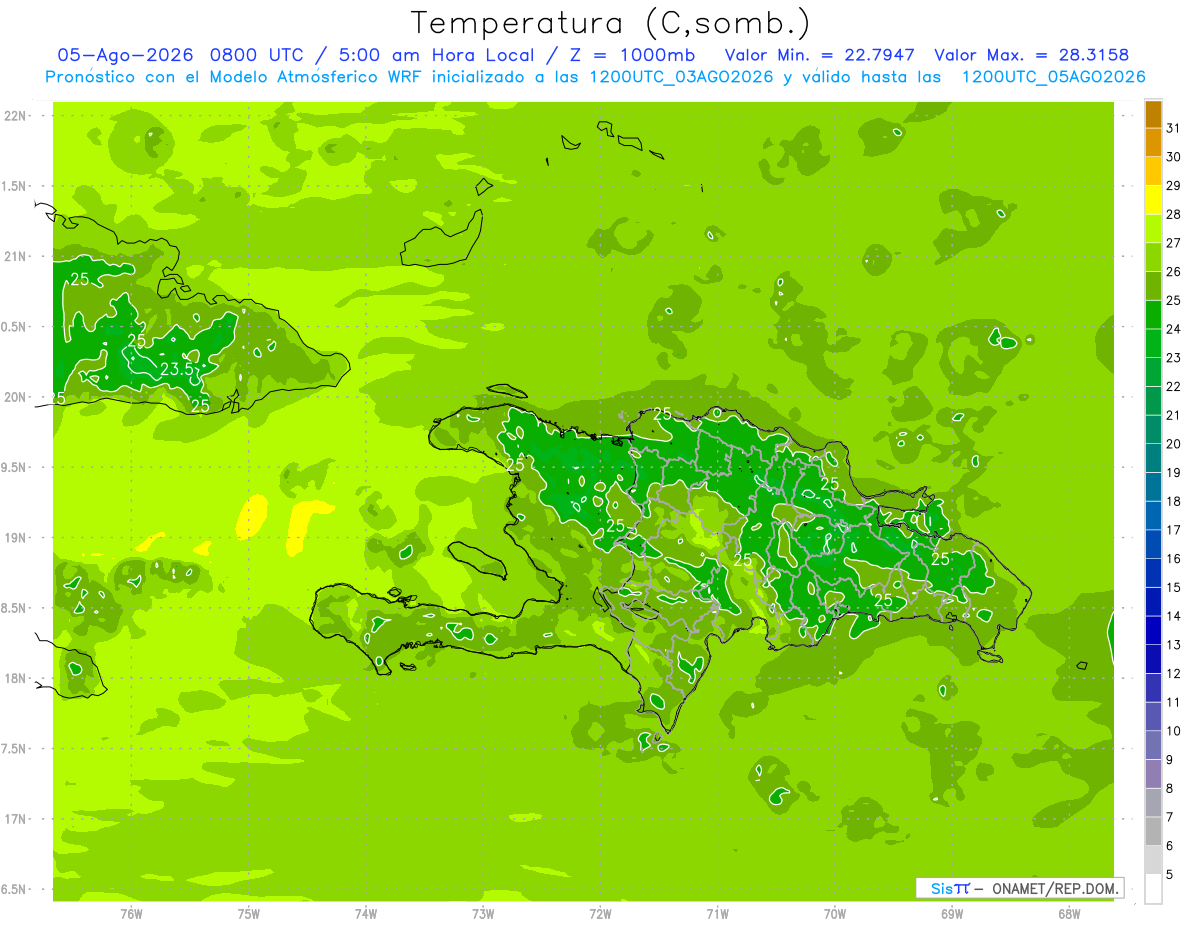1200x927 pixels.
Task: Click the "21N" latitude label
Action: pos(15,257)
